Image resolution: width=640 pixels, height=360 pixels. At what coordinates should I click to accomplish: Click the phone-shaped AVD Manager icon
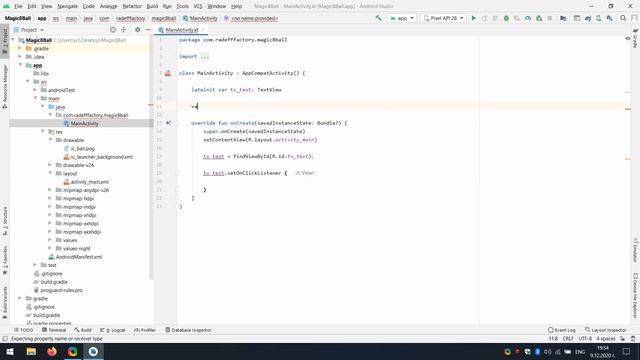[598, 18]
